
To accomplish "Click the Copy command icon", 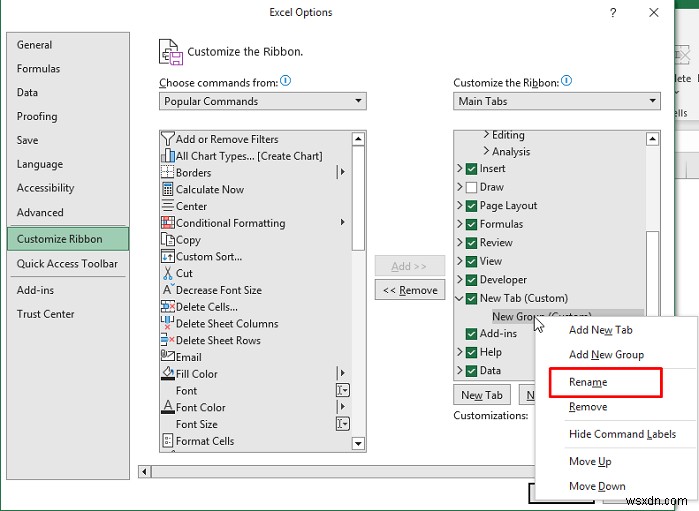I will [x=168, y=239].
